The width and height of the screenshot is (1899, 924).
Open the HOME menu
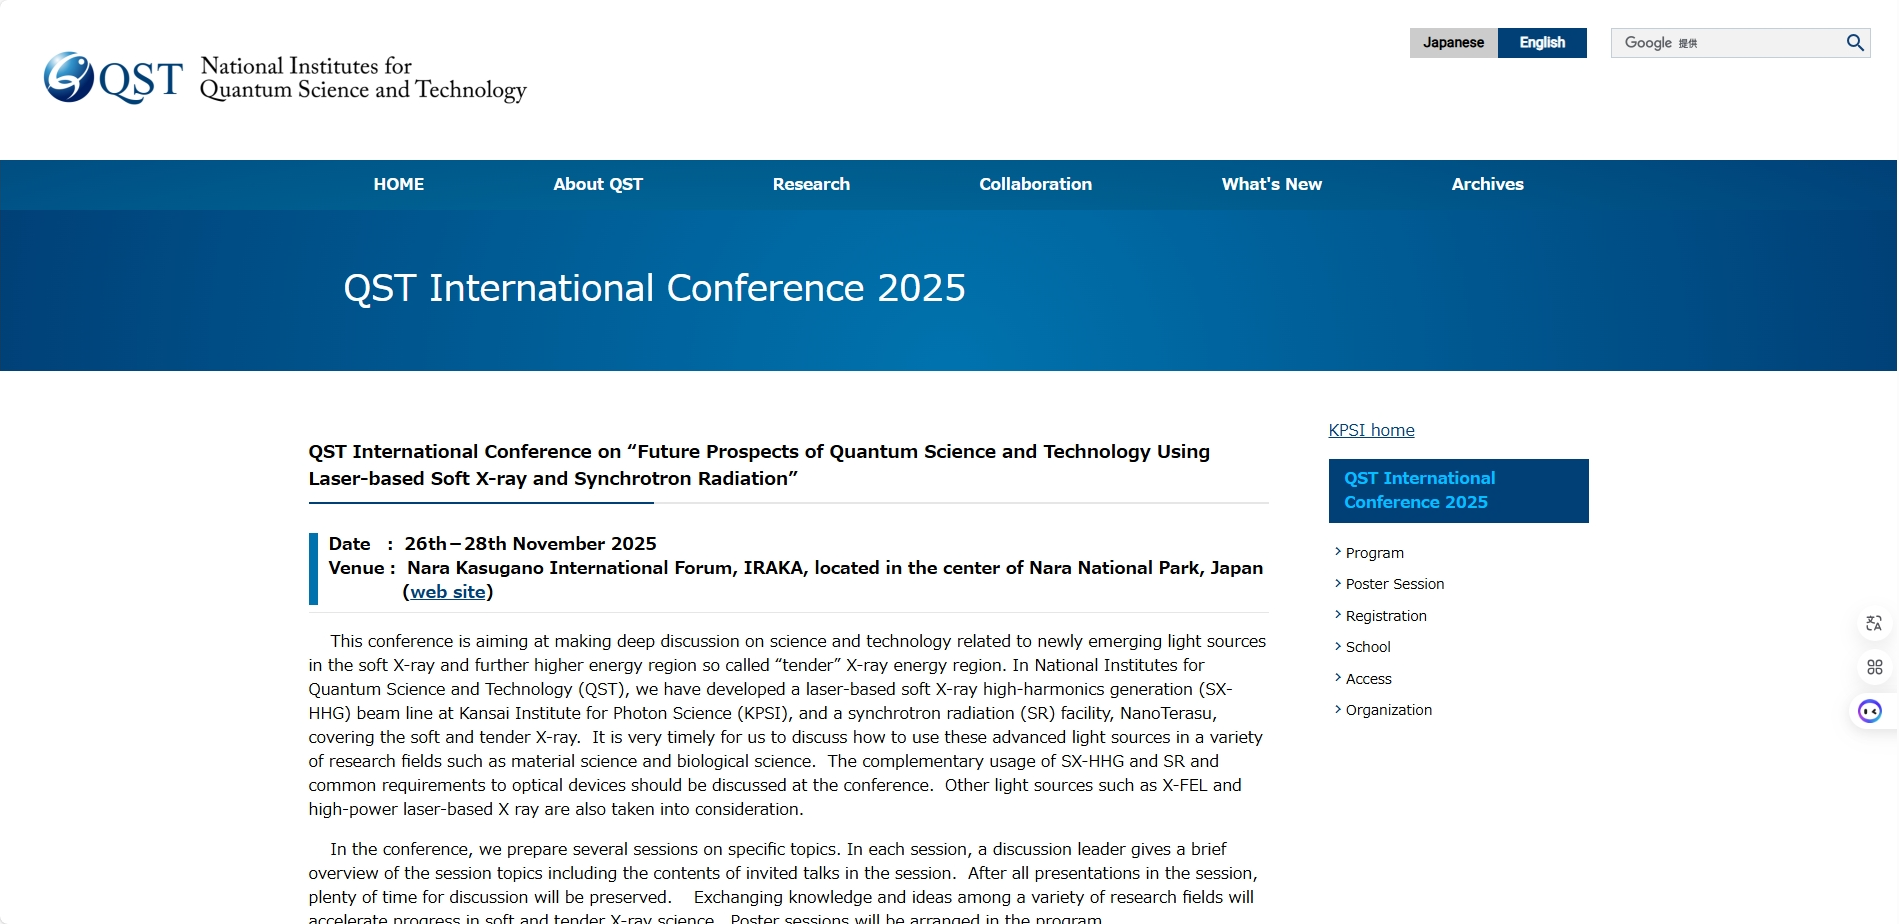point(398,184)
